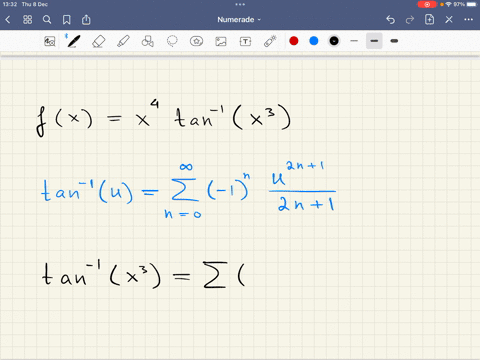
Task: Bookmark the current page
Action: [x=67, y=20]
